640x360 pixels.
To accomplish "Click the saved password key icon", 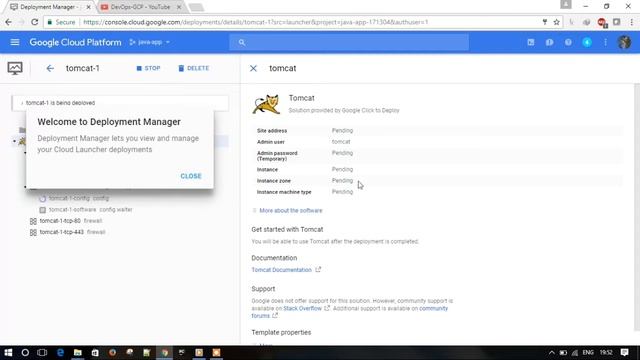I will pos(544,22).
